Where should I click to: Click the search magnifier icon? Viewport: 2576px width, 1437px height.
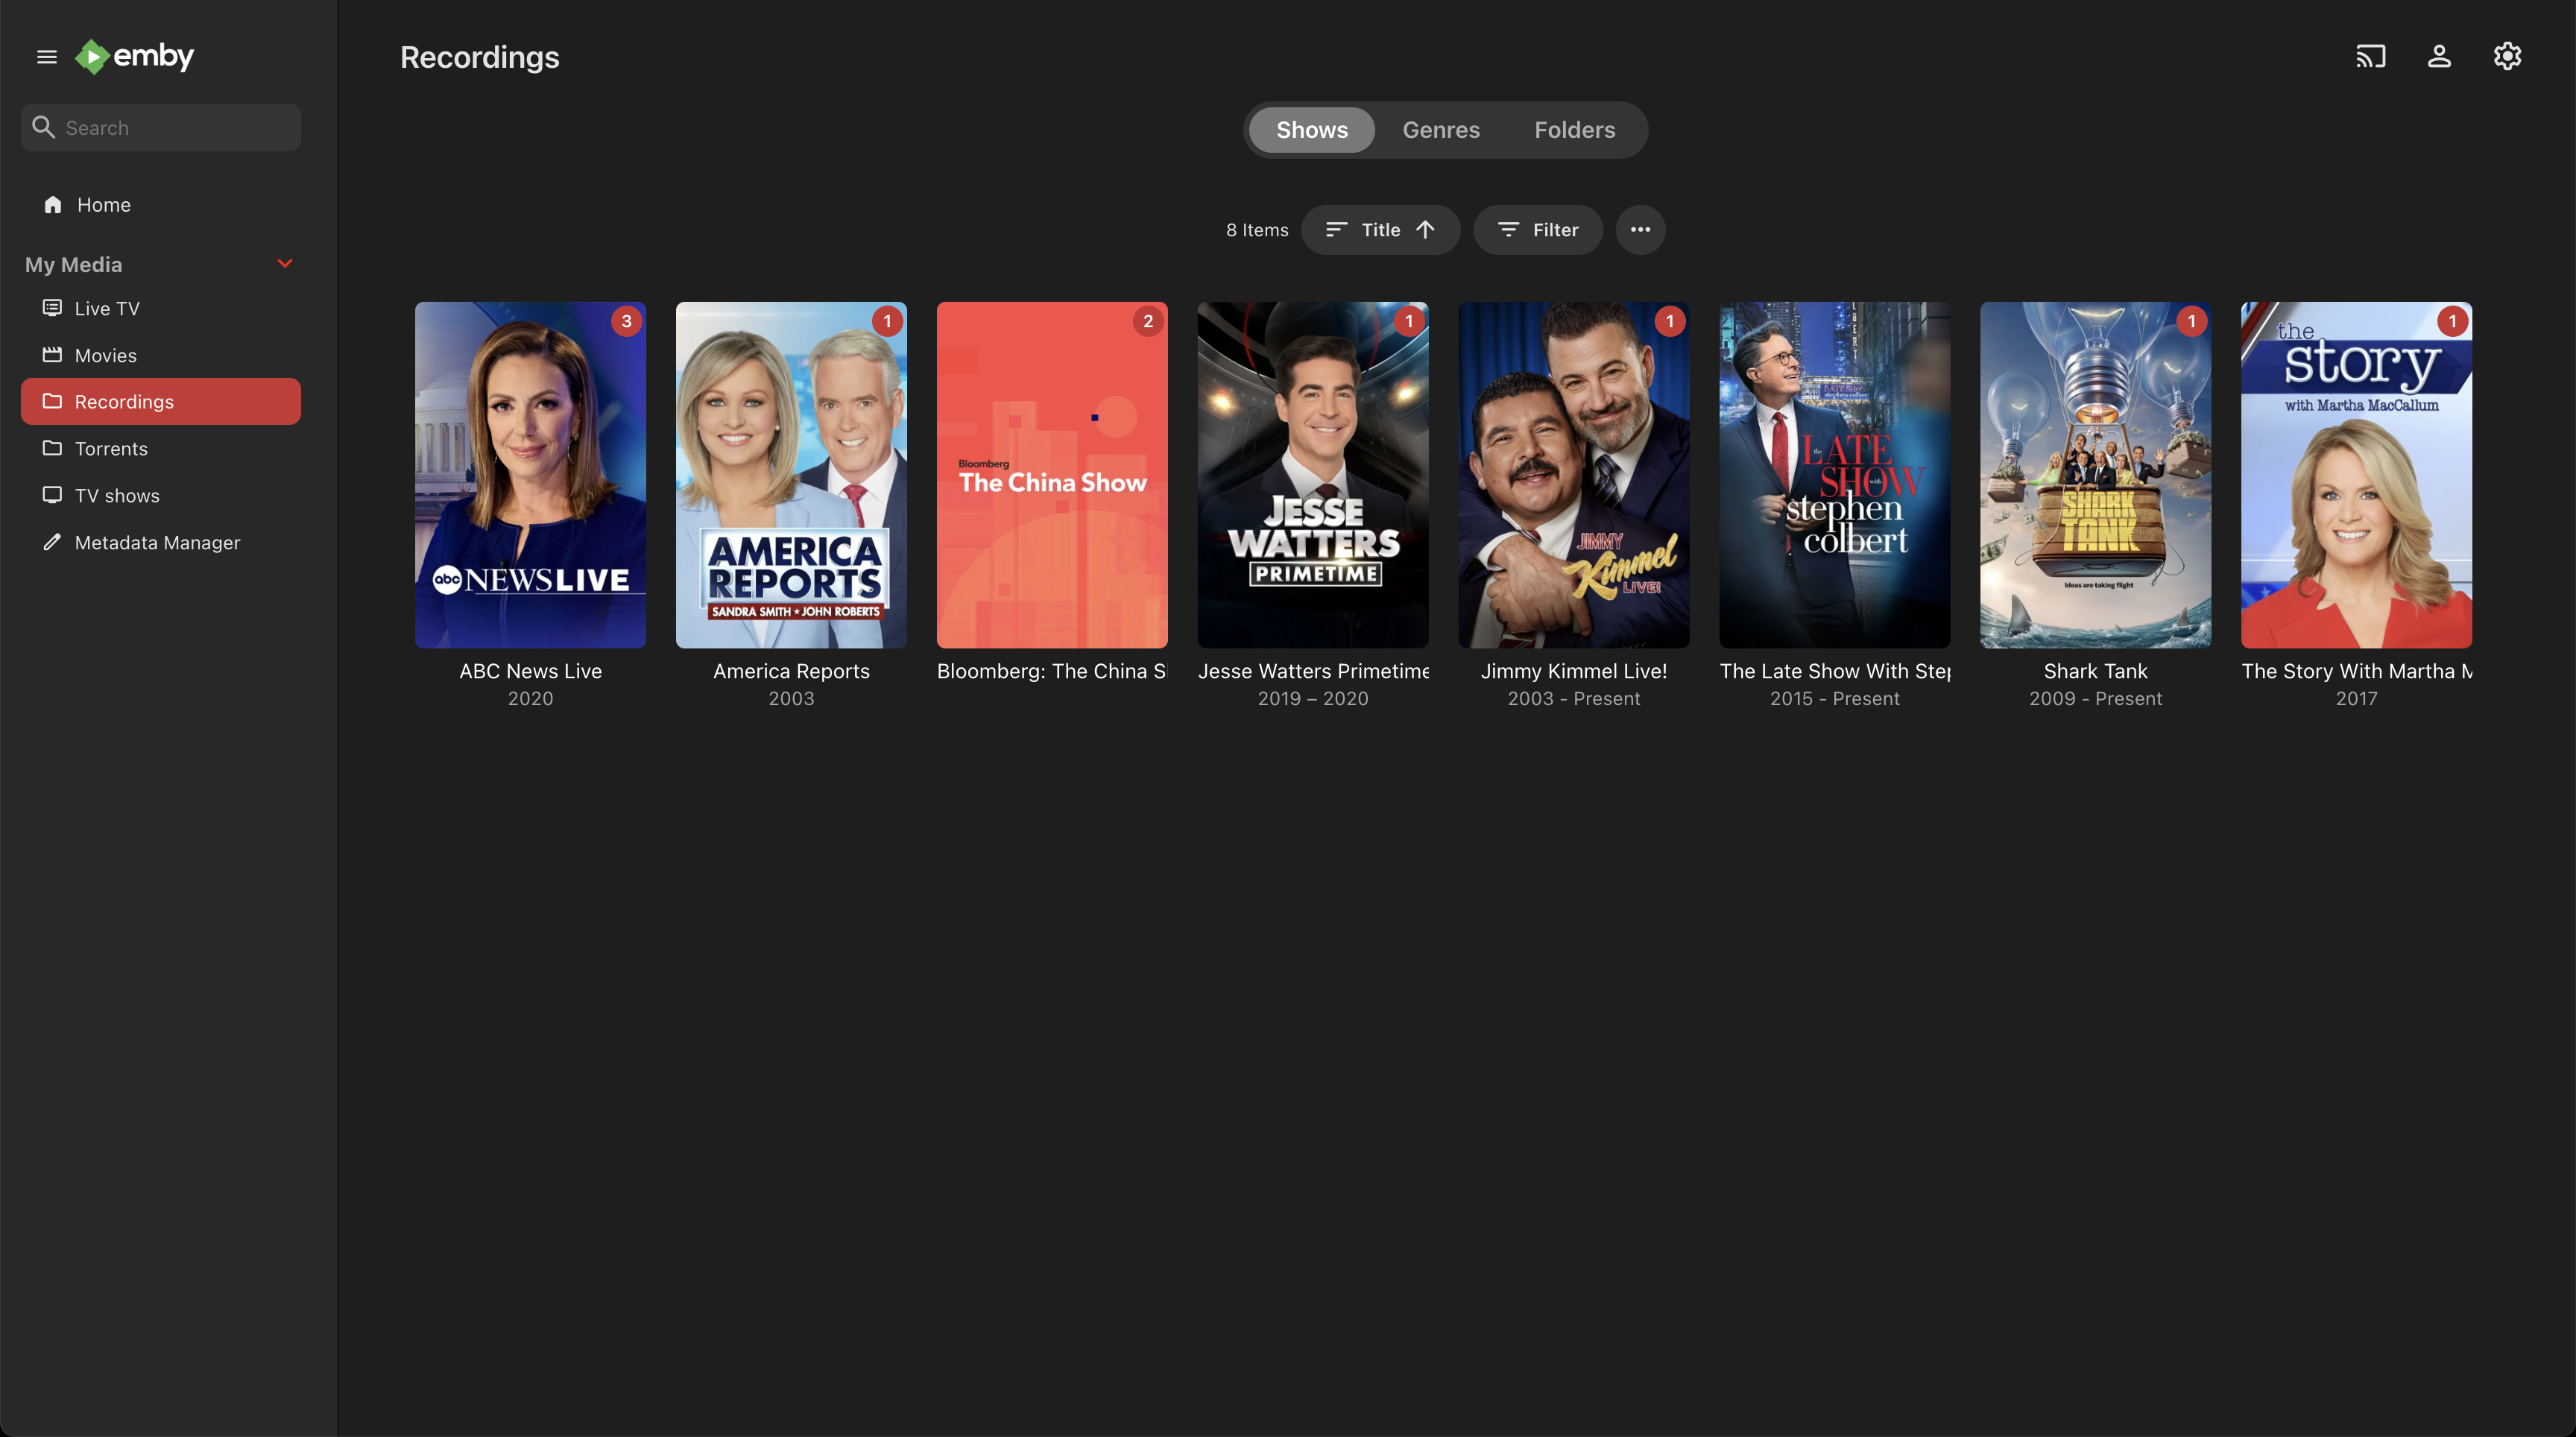[43, 127]
